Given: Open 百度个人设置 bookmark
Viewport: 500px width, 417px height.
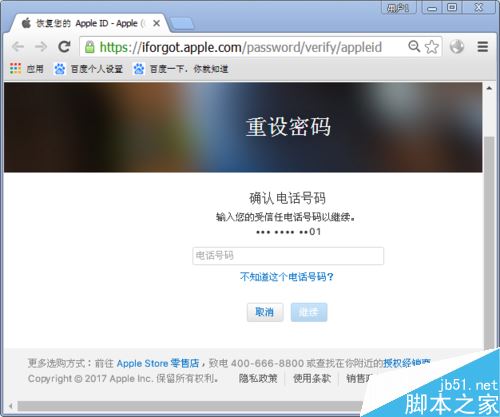Looking at the screenshot, I should [88, 69].
